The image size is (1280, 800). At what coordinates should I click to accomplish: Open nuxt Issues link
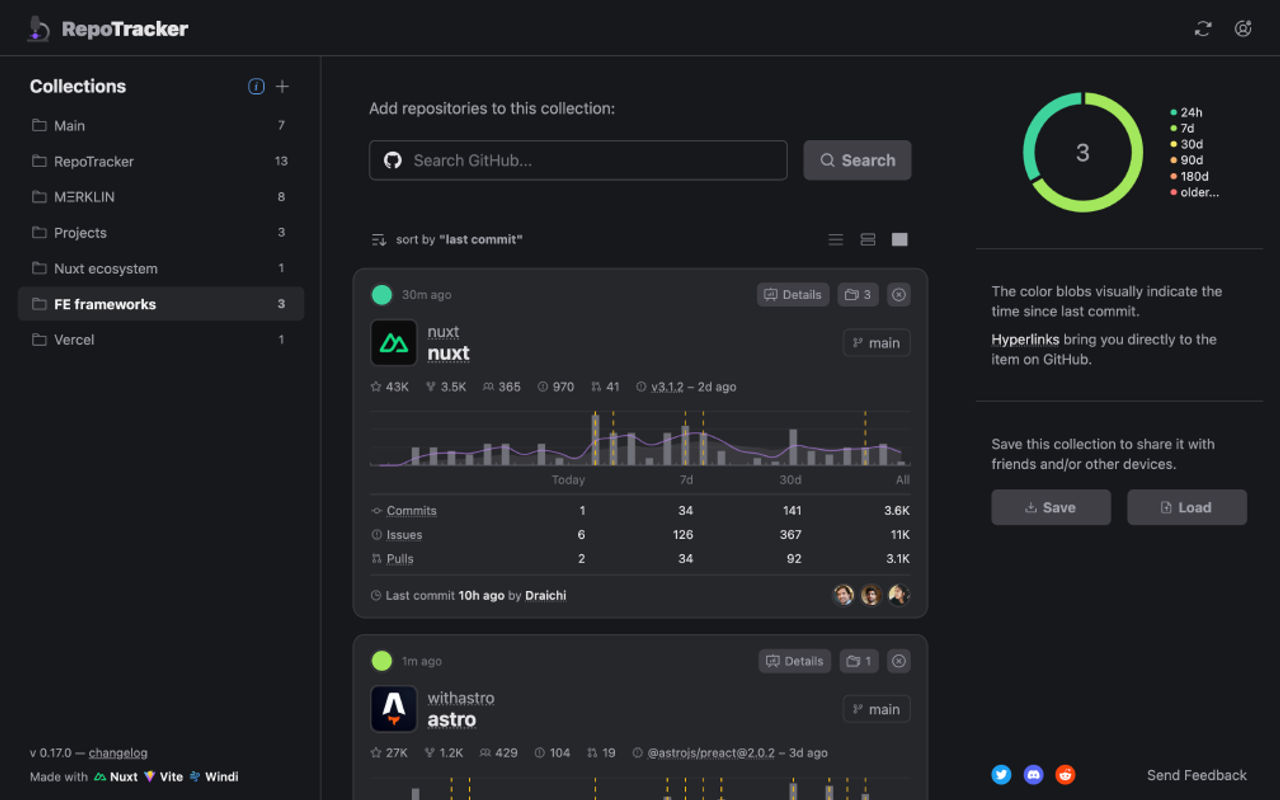404,535
